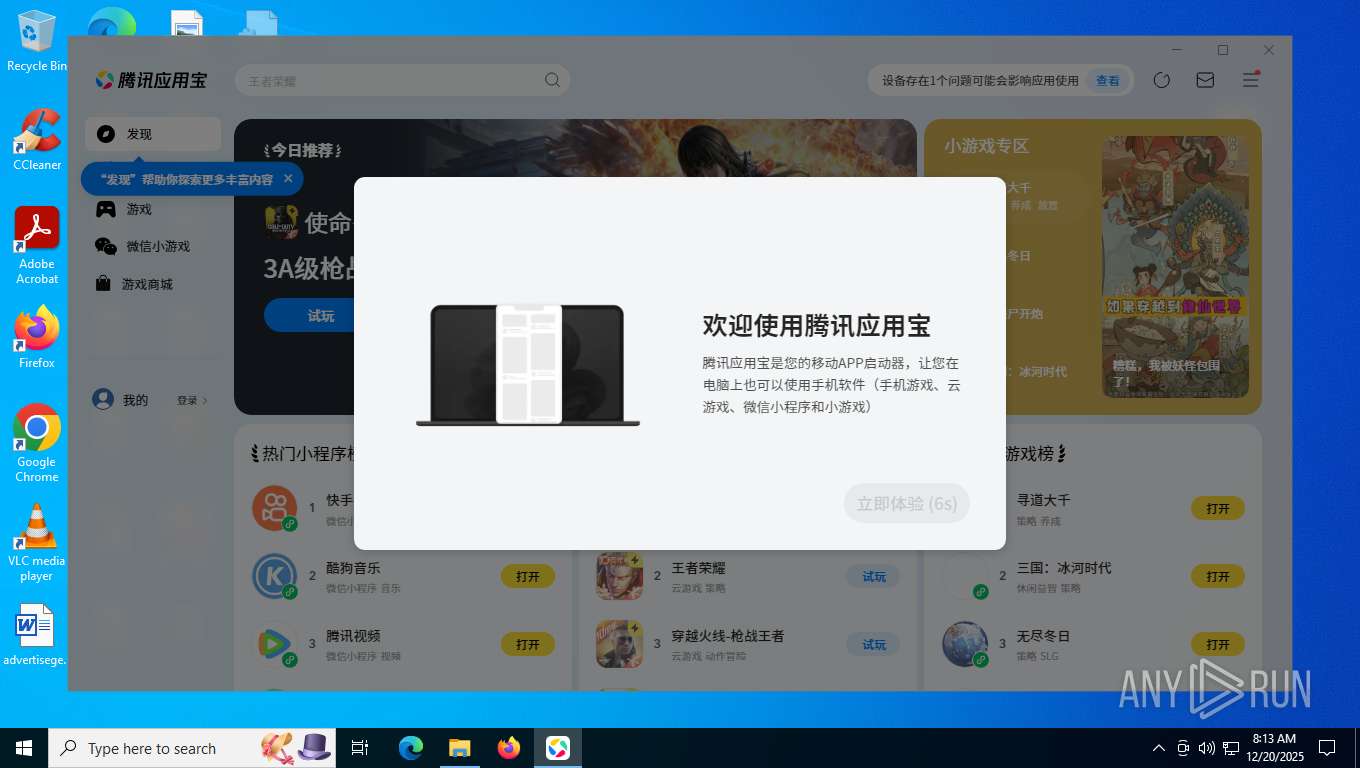The image size is (1360, 768).
Task: Click 打开 for 无尽冬日
Action: click(x=1218, y=644)
